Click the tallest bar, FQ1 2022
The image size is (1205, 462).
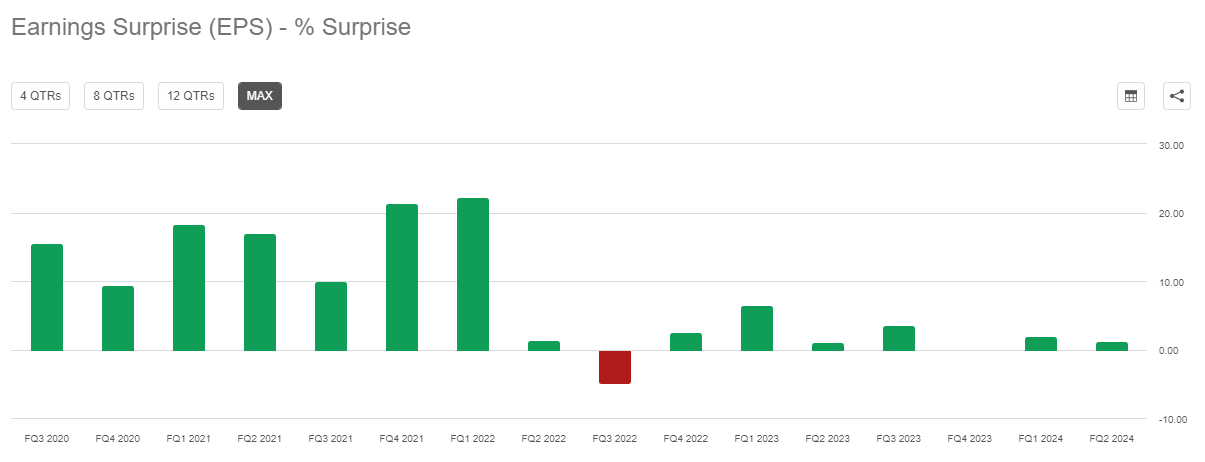click(x=473, y=274)
